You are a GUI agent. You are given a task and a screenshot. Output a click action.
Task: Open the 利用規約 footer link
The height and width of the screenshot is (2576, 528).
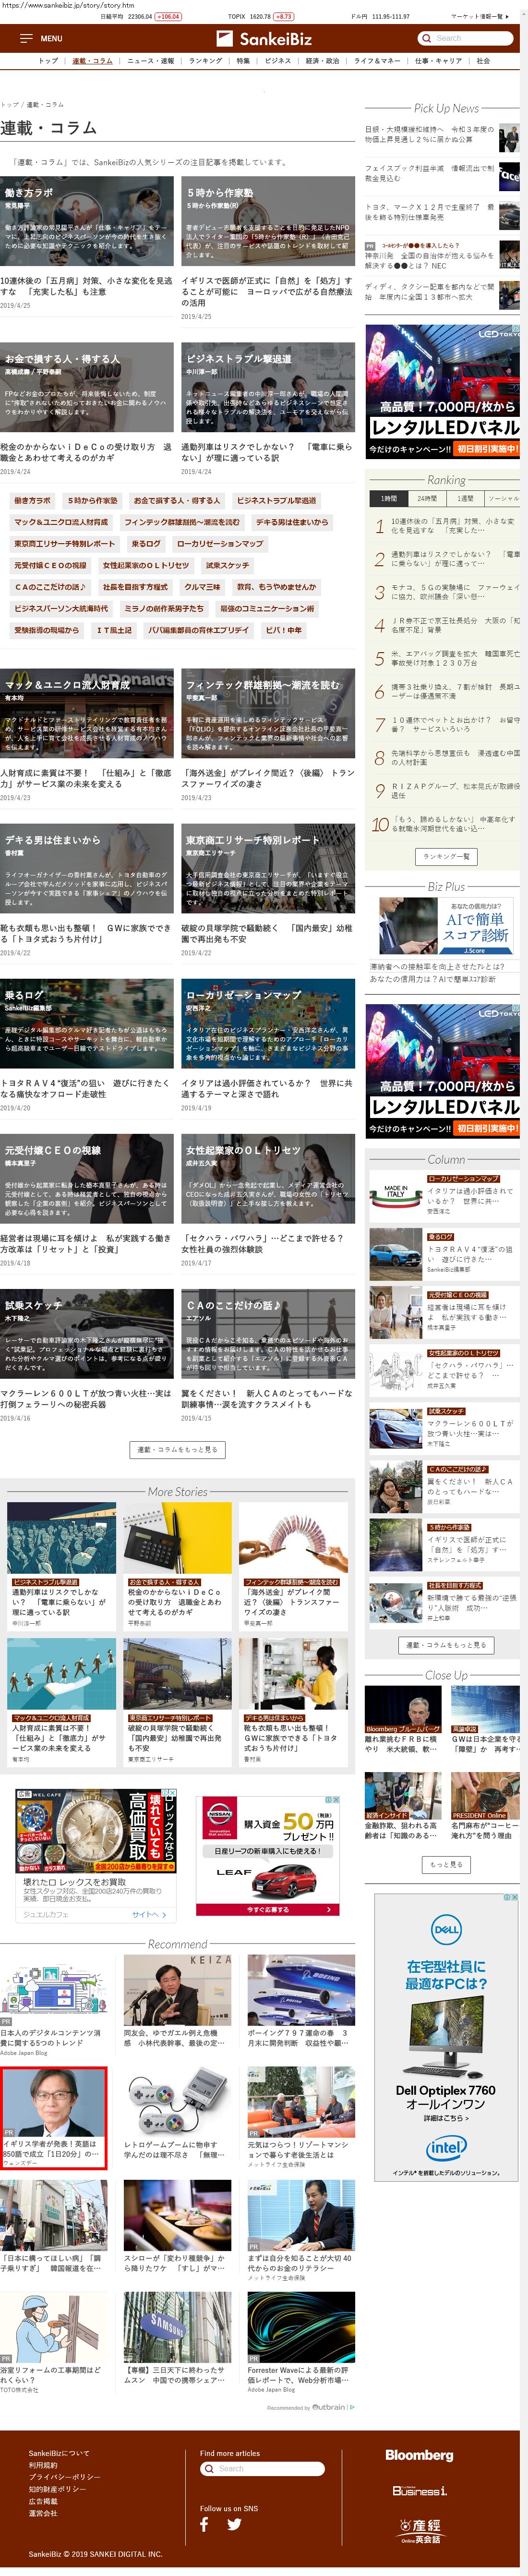(43, 2465)
